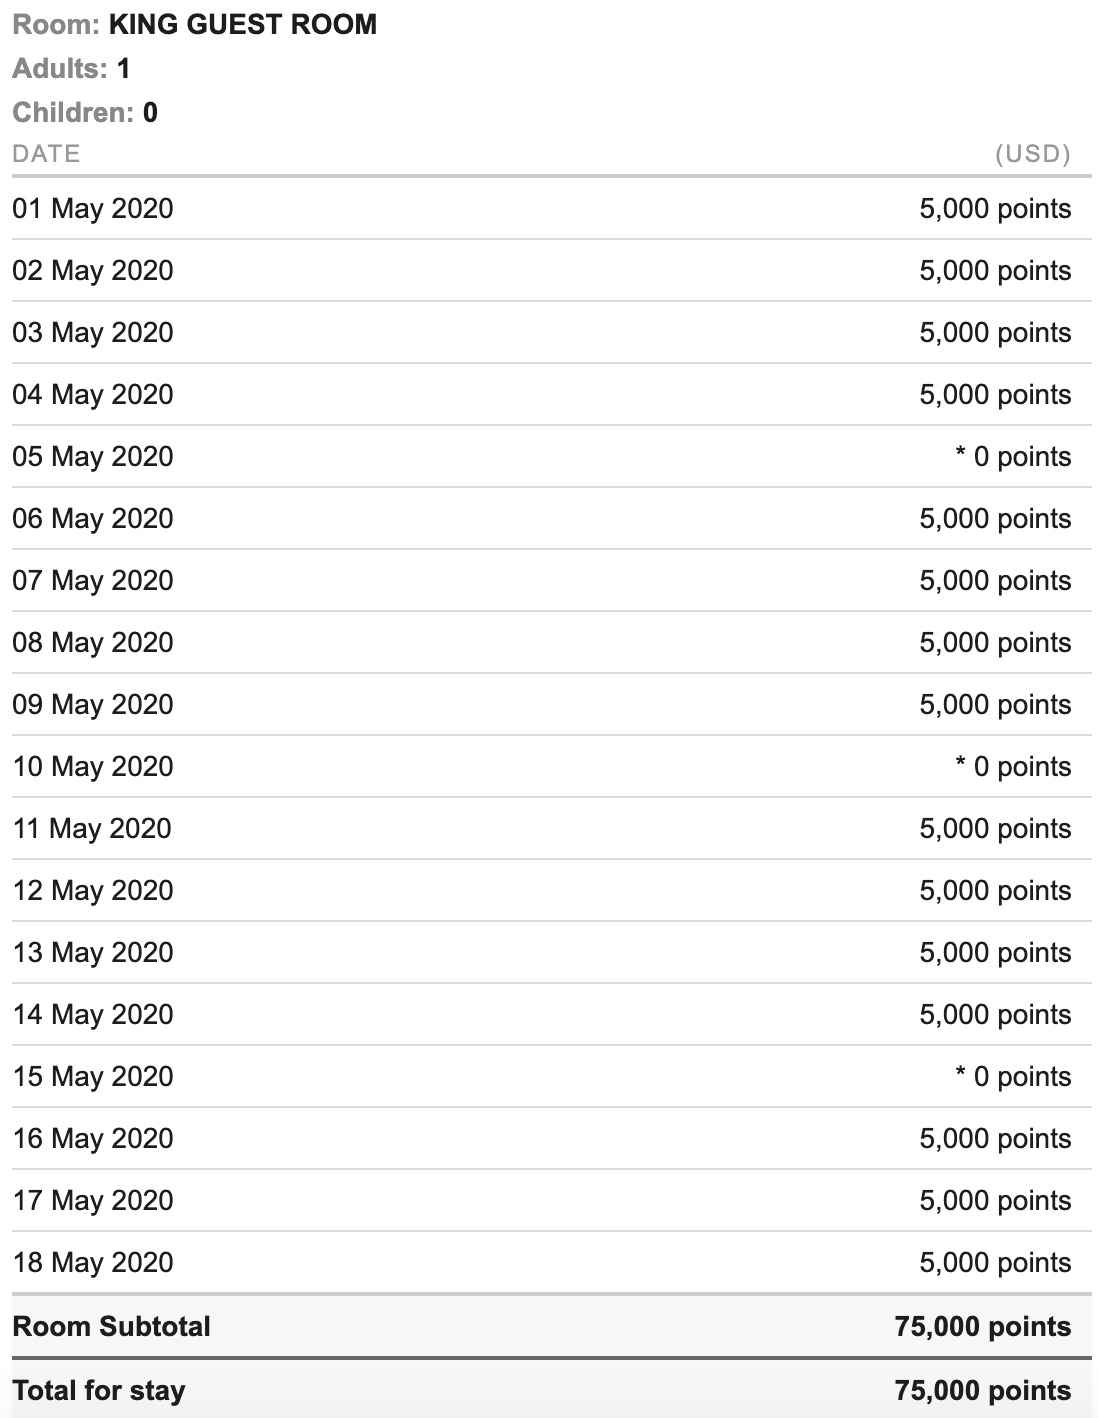The image size is (1098, 1418).
Task: Click the 0 points value for 05 May 2020
Action: 1013,457
